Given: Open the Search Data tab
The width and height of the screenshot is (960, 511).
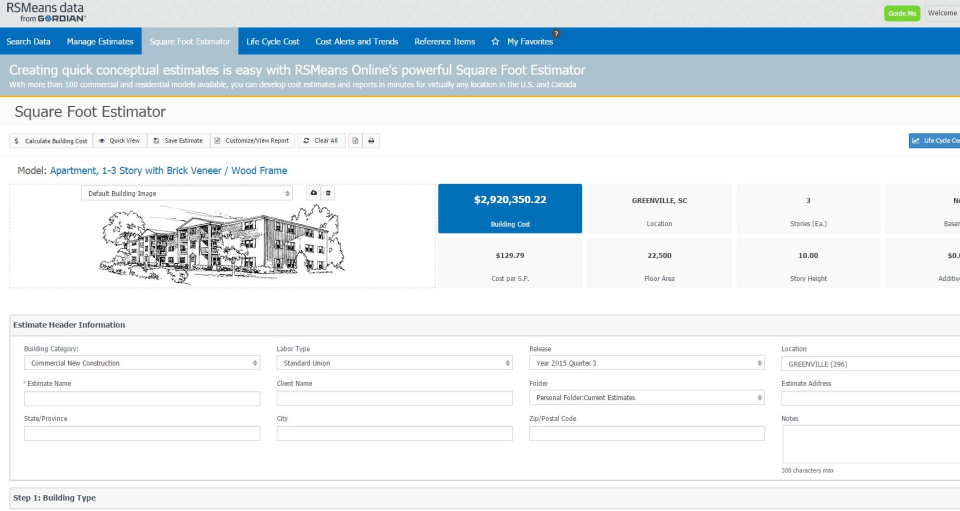Looking at the screenshot, I should coord(28,42).
